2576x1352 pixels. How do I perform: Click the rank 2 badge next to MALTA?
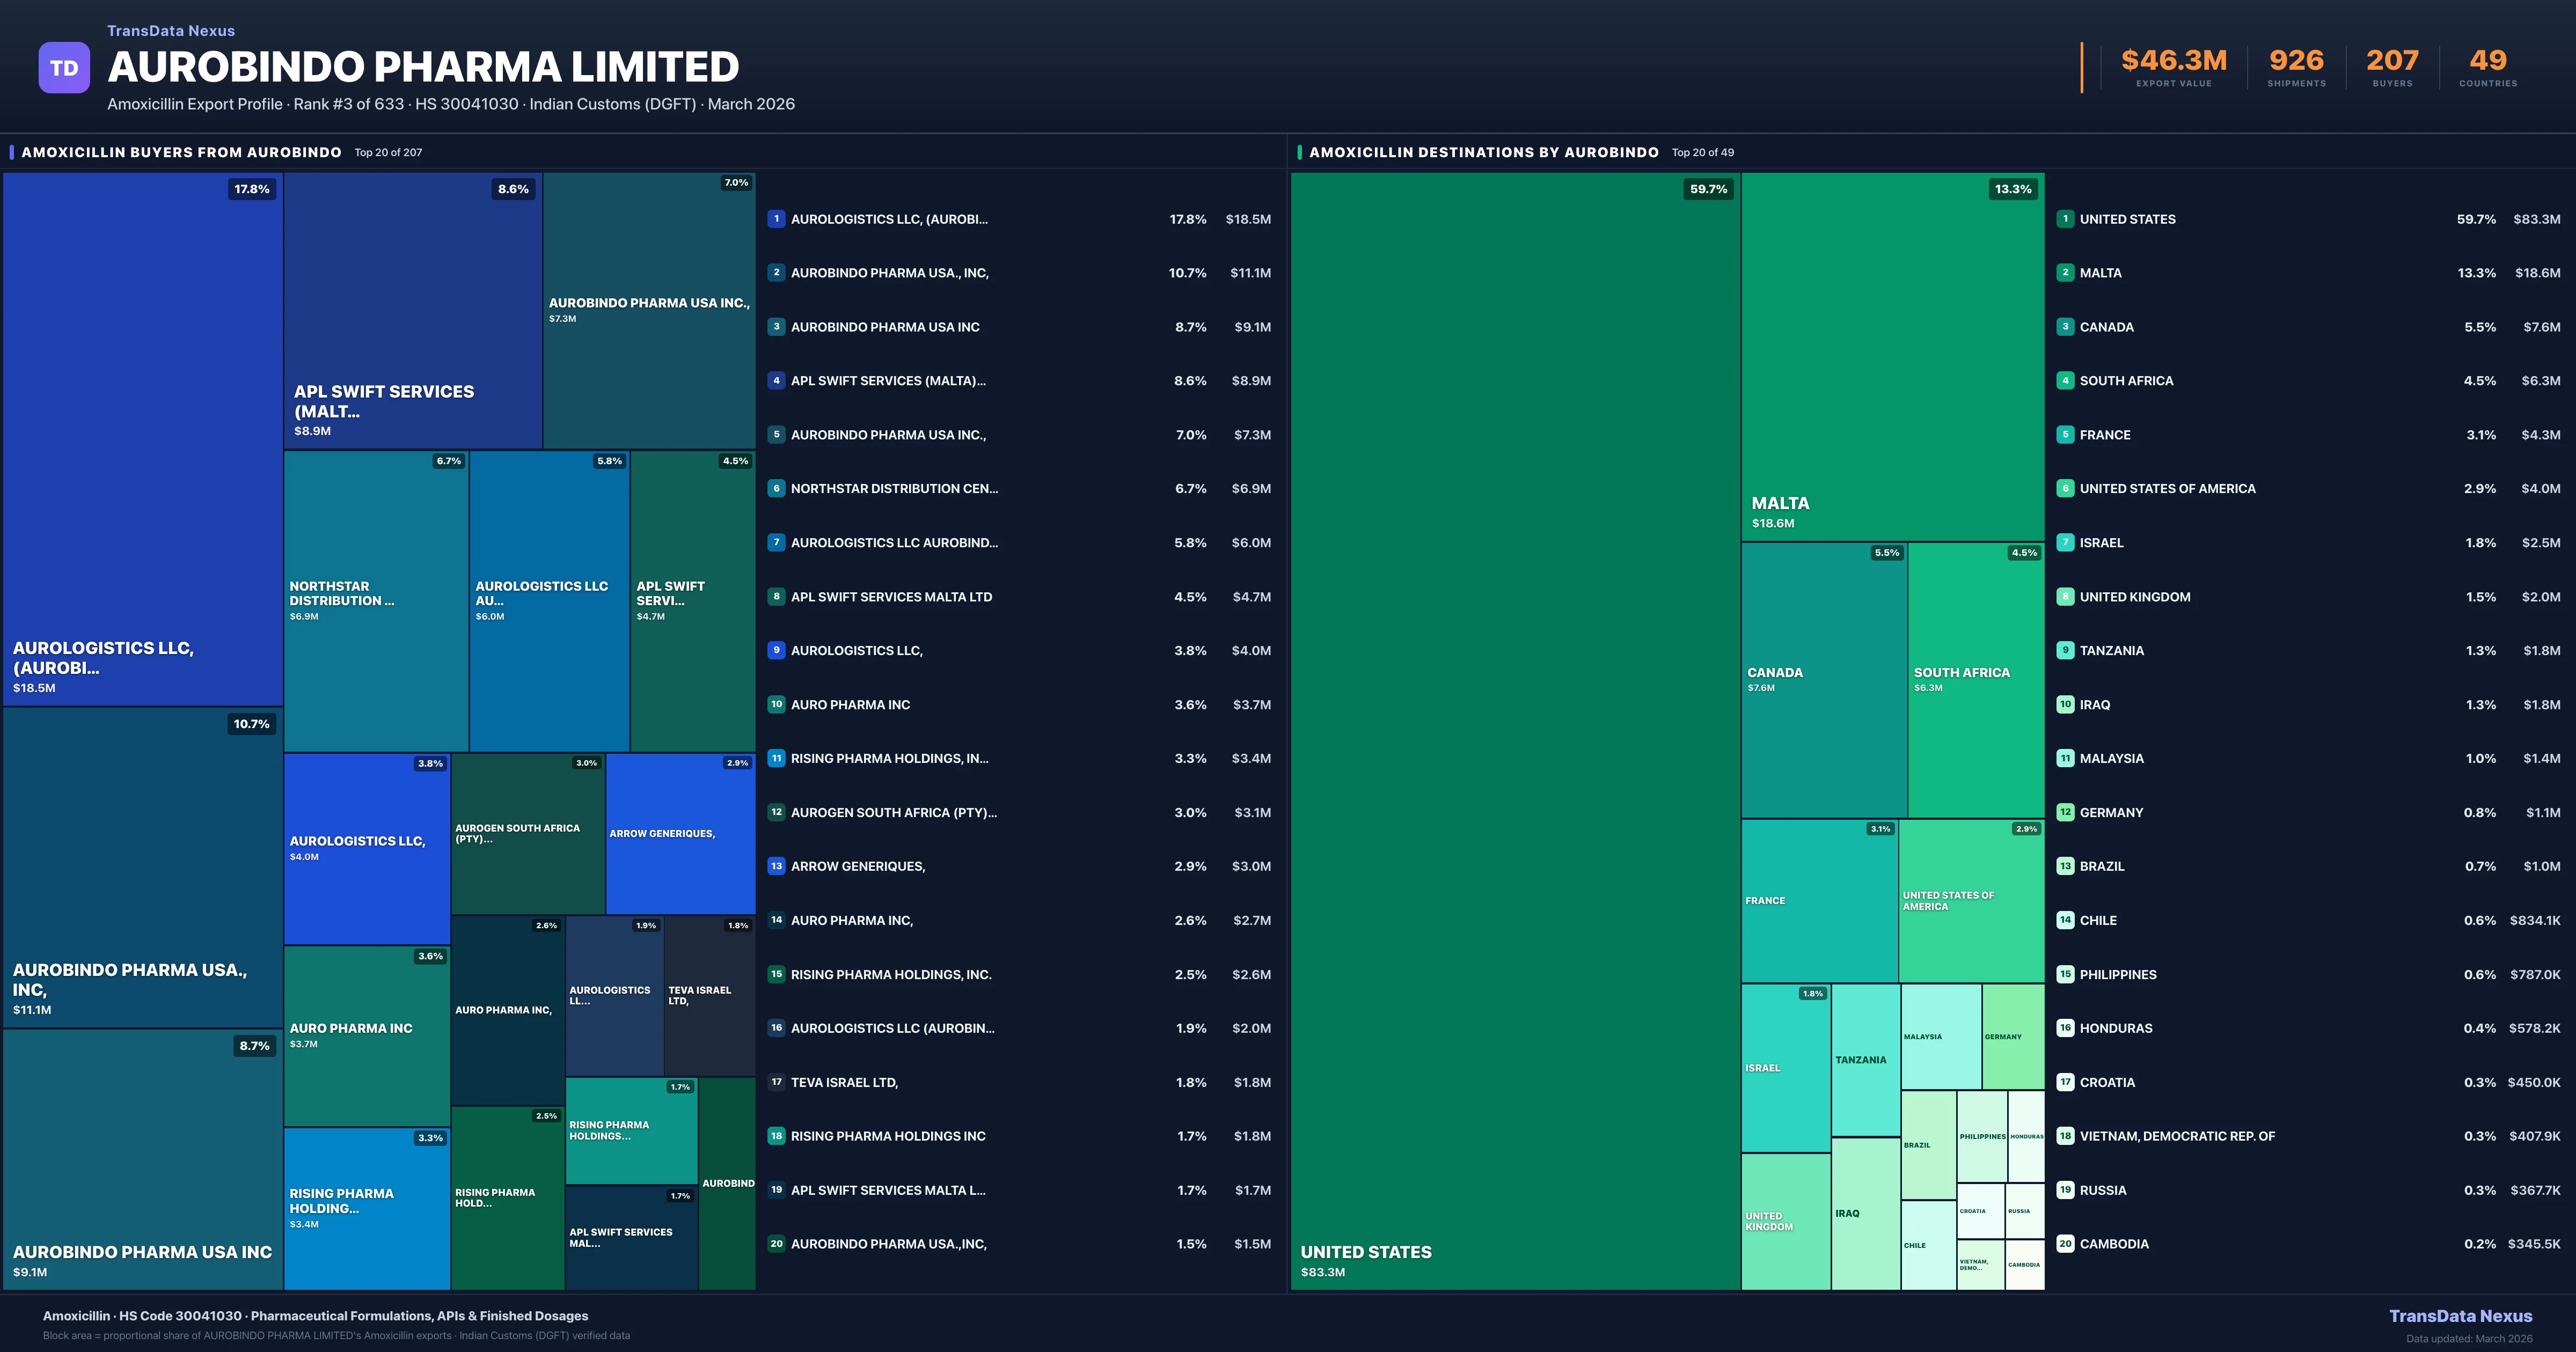[x=2065, y=272]
